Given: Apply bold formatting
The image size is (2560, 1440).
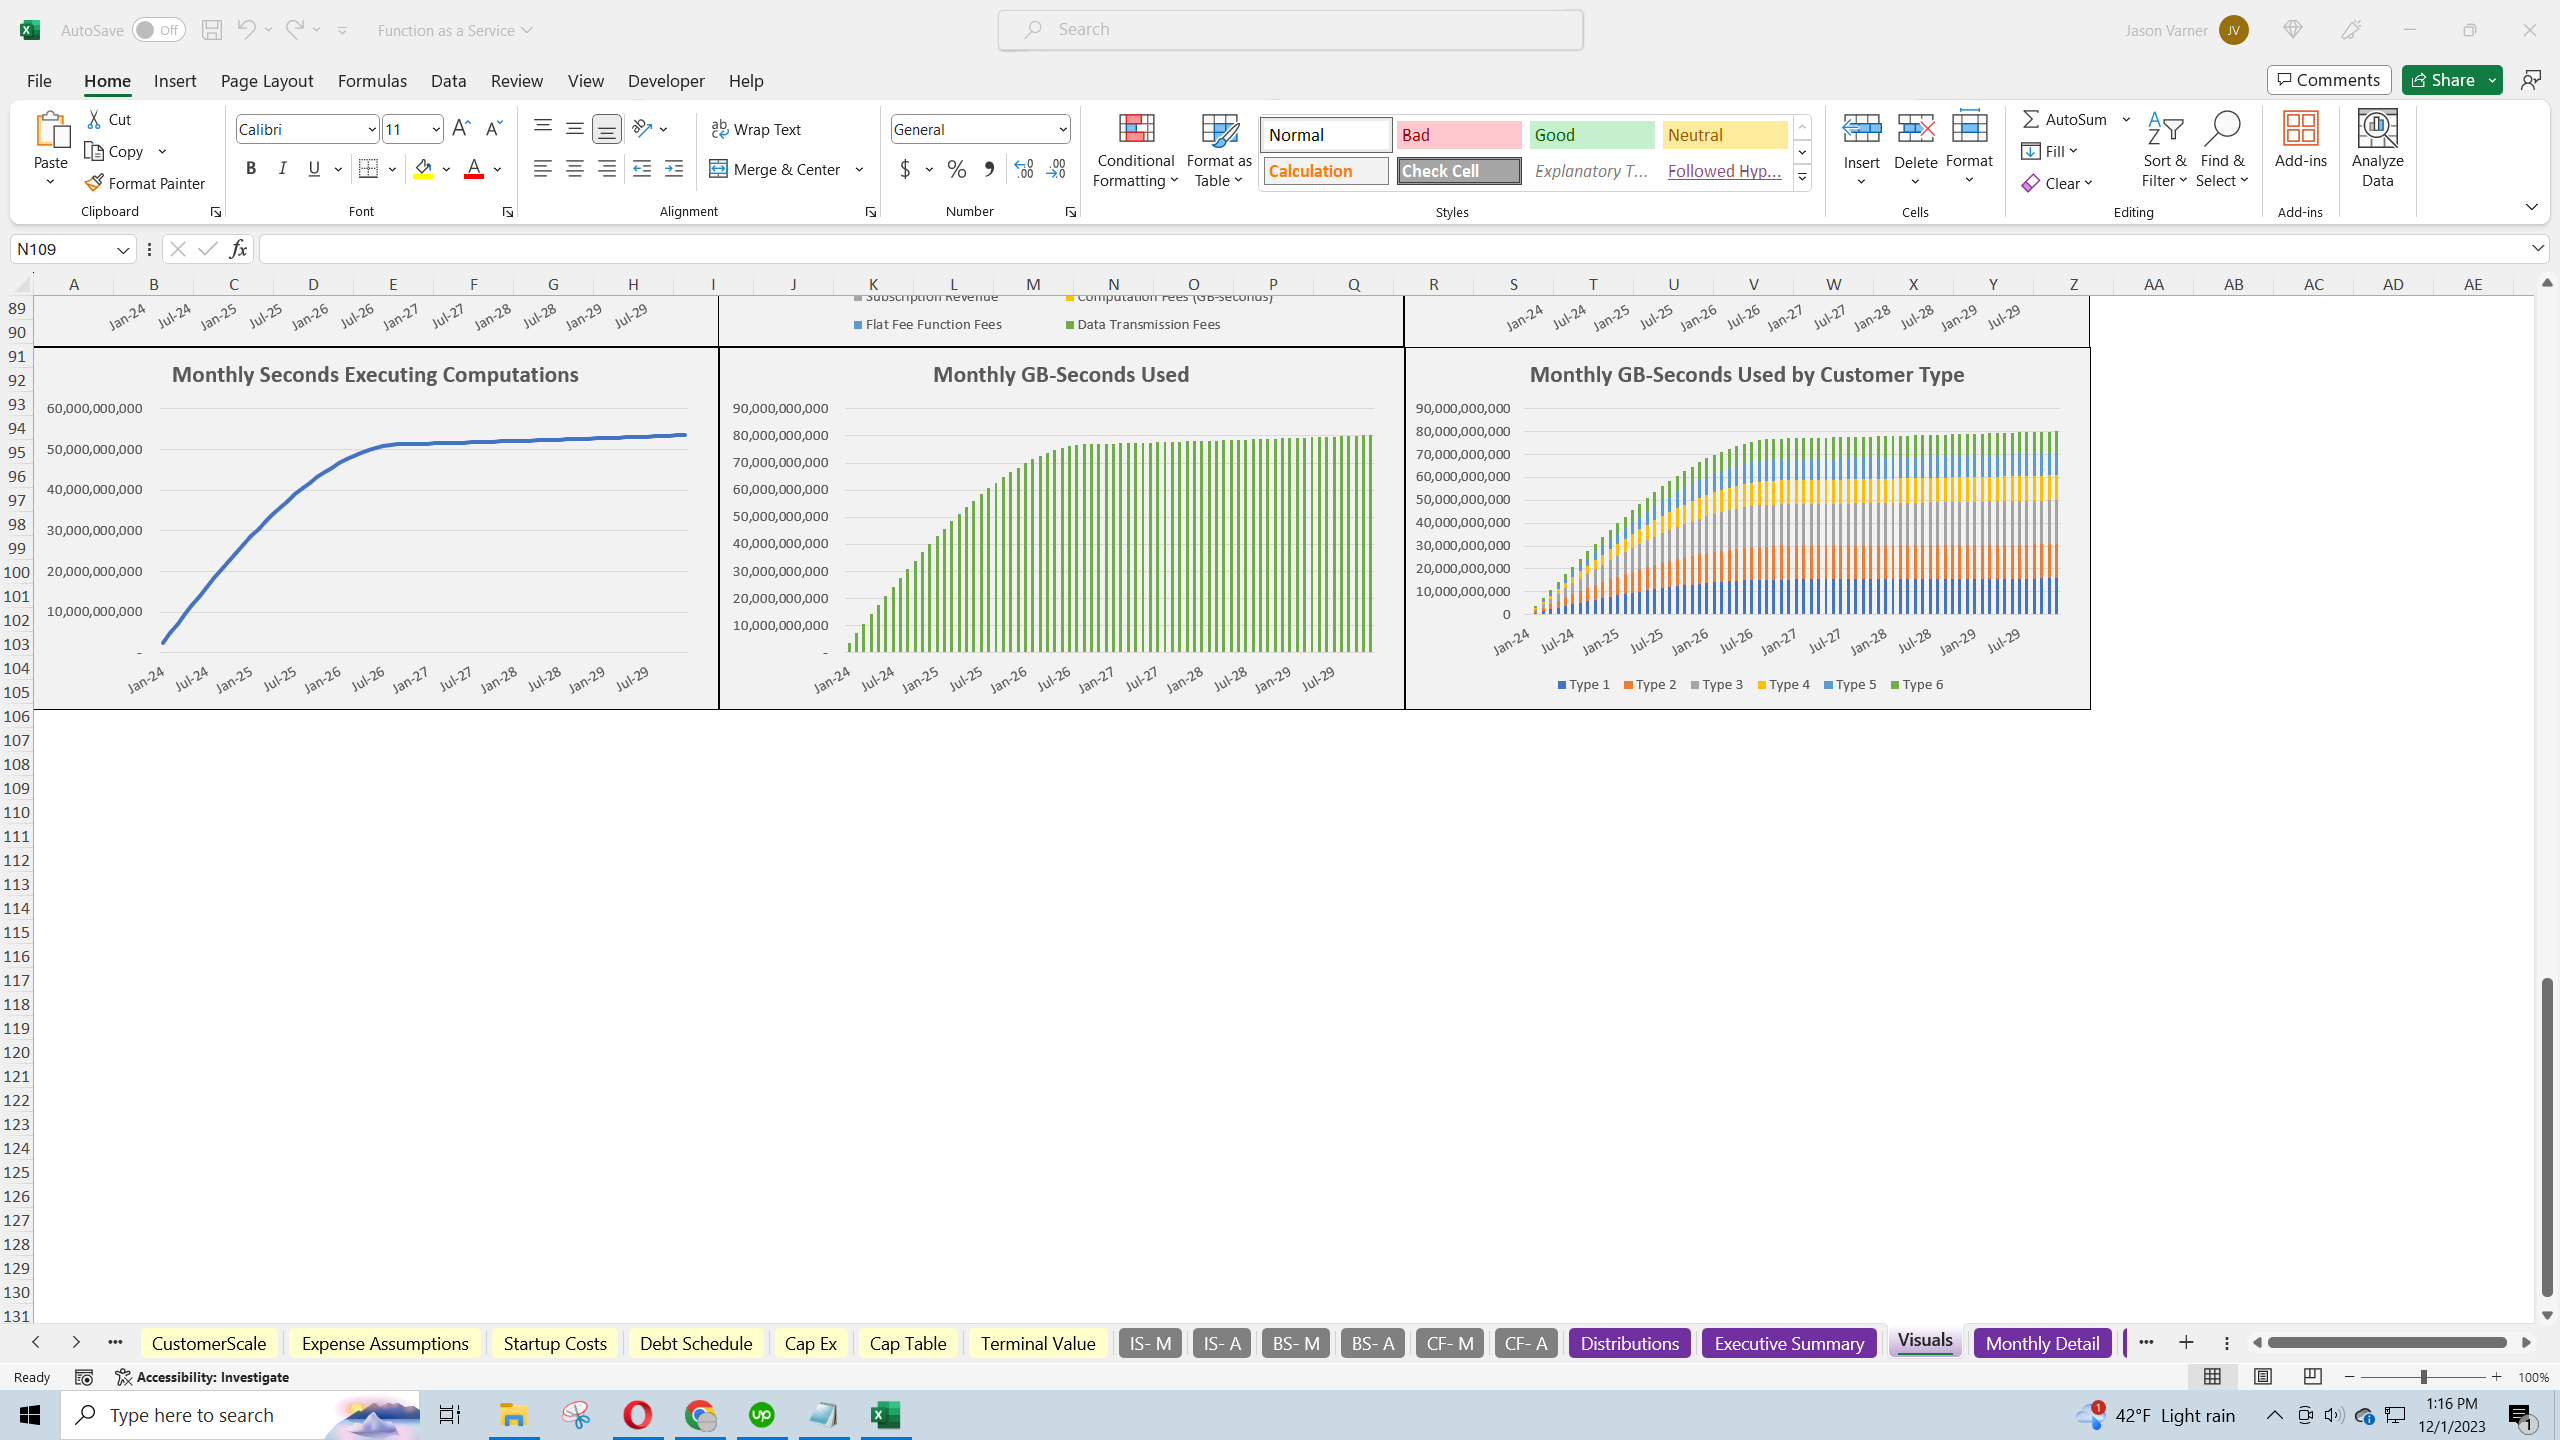Looking at the screenshot, I should coord(251,169).
